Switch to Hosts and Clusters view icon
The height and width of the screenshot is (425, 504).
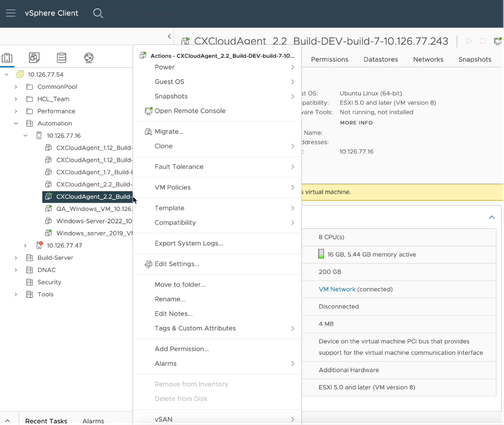(7, 58)
